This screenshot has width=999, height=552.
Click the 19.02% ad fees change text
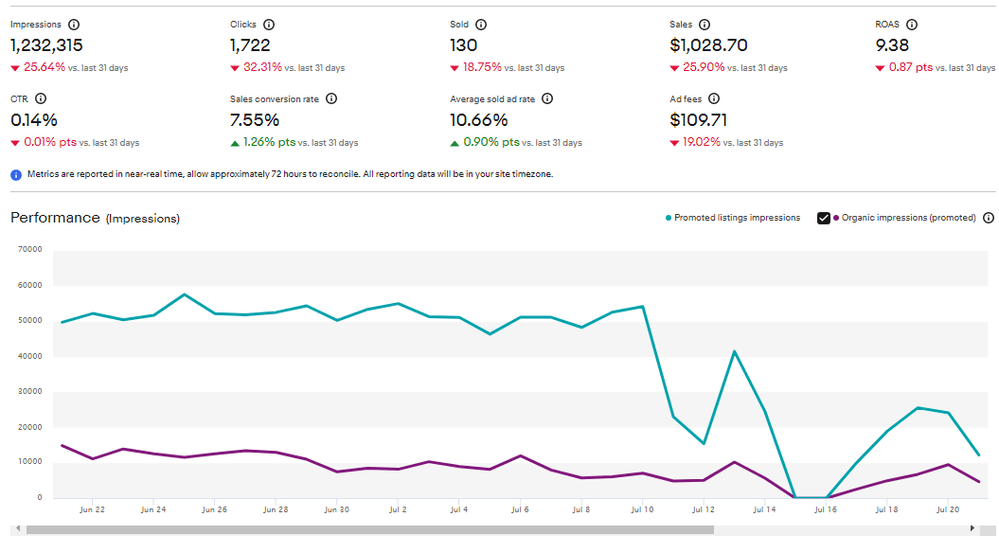701,142
